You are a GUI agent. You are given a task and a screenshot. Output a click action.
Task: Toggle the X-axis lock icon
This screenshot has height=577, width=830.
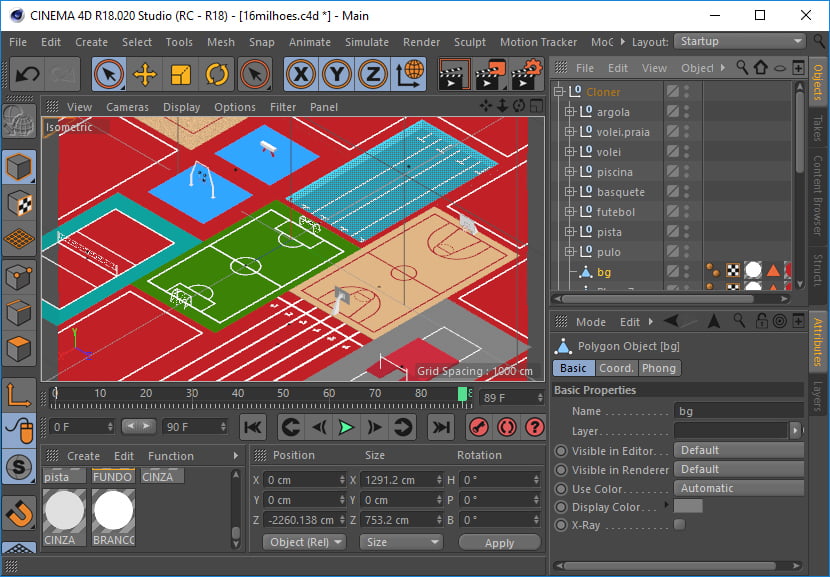302,74
